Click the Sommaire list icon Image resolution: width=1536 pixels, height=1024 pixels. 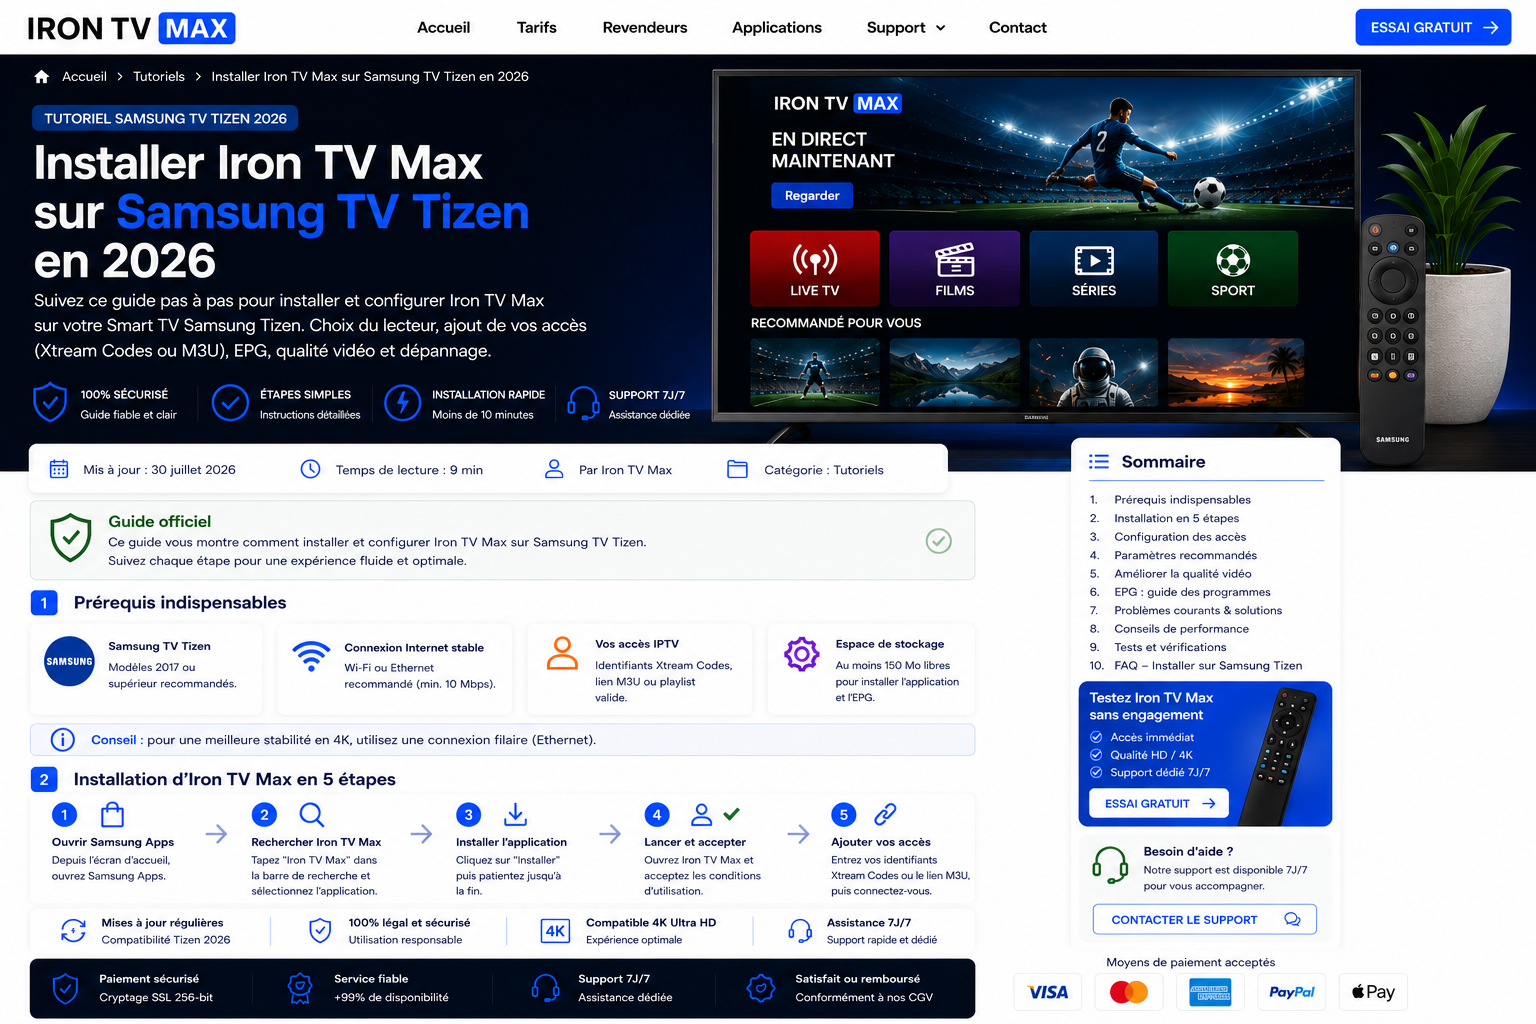click(1099, 462)
